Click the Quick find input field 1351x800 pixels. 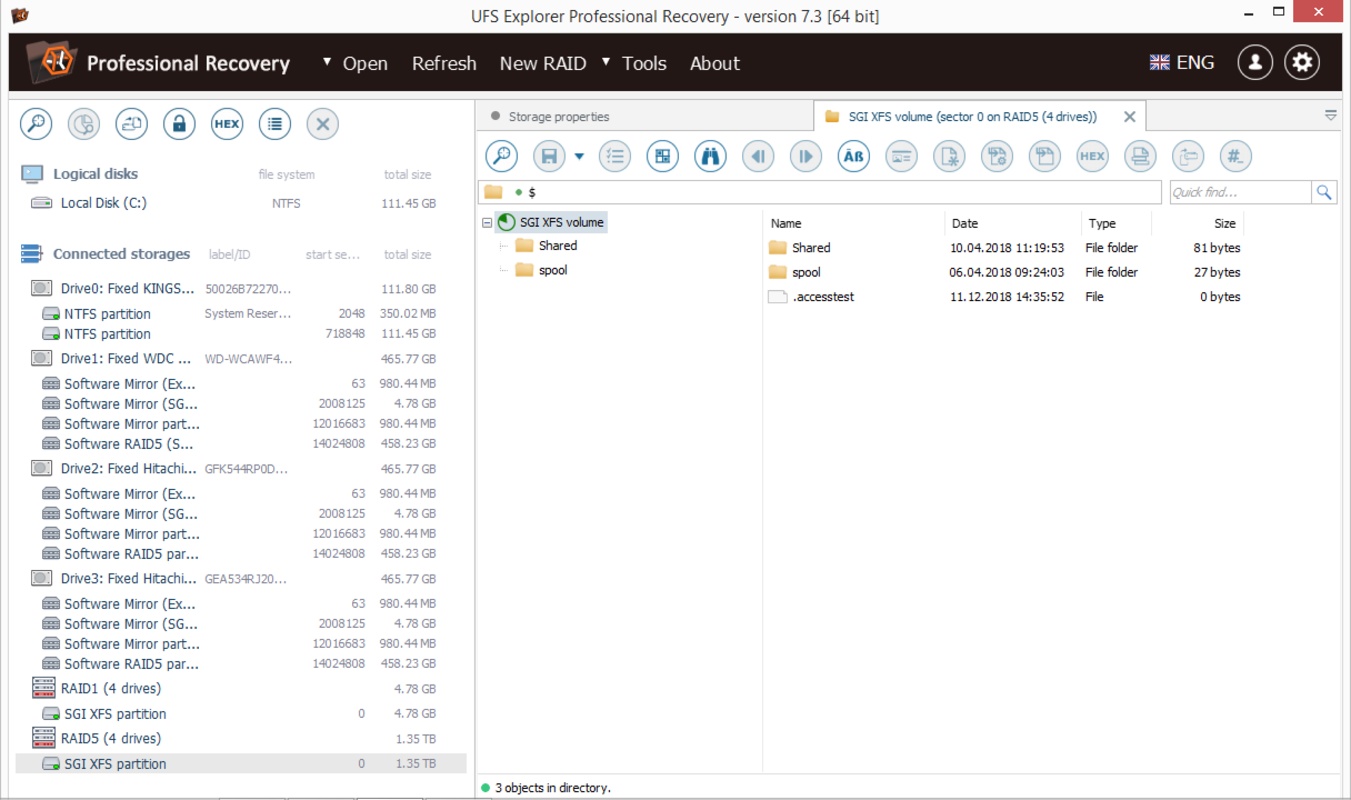(1240, 192)
